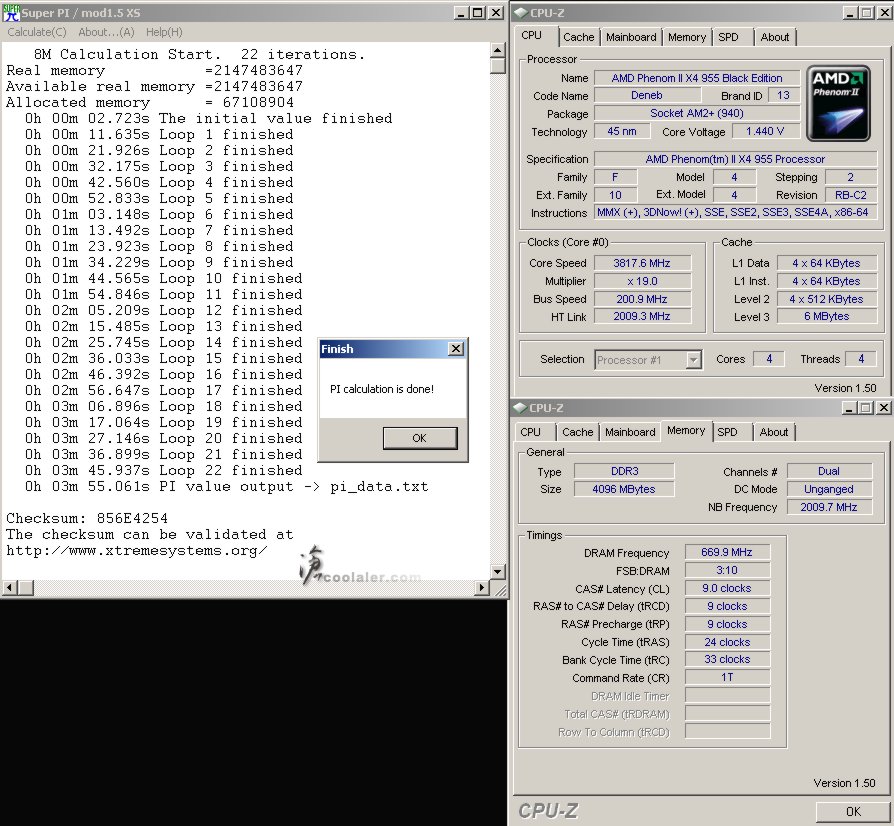Click the scroll down arrow in Super PI
The width and height of the screenshot is (894, 826).
(498, 571)
